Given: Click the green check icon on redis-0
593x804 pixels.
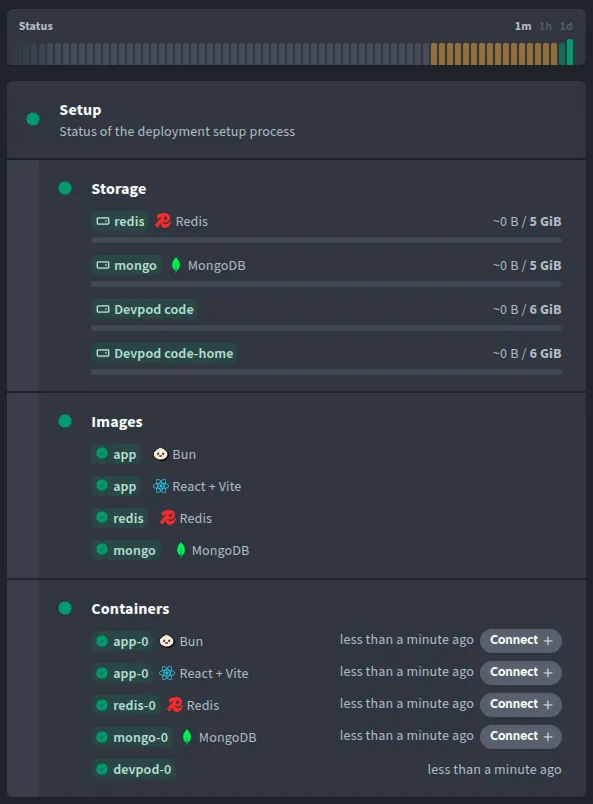Looking at the screenshot, I should [x=103, y=705].
